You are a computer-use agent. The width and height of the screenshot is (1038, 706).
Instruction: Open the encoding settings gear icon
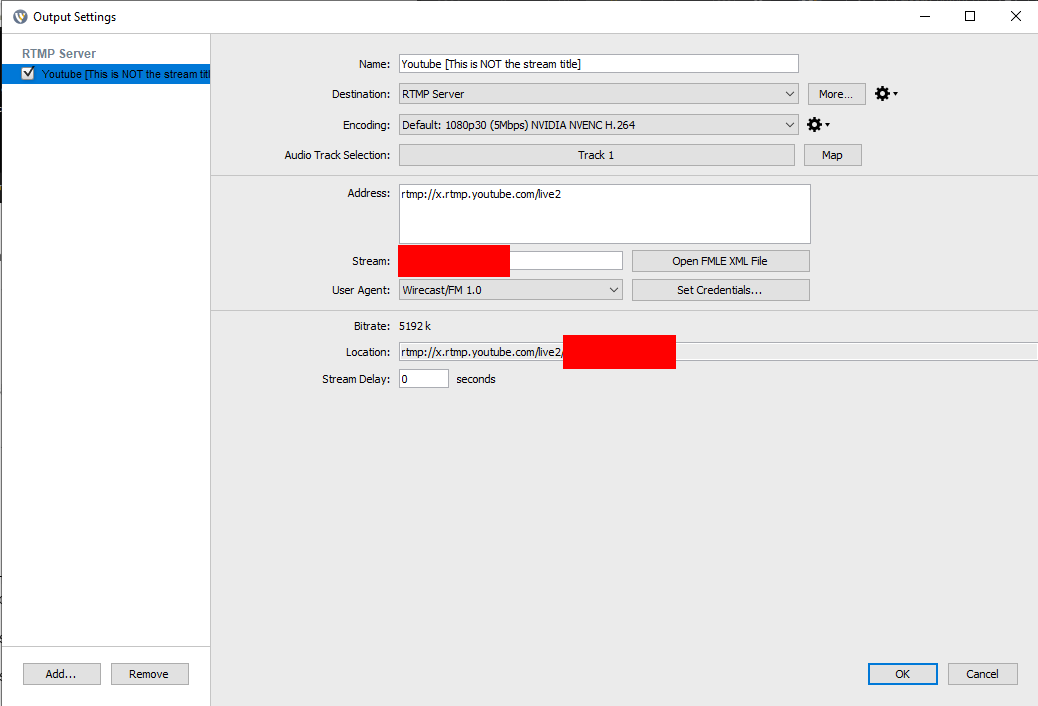pos(815,125)
